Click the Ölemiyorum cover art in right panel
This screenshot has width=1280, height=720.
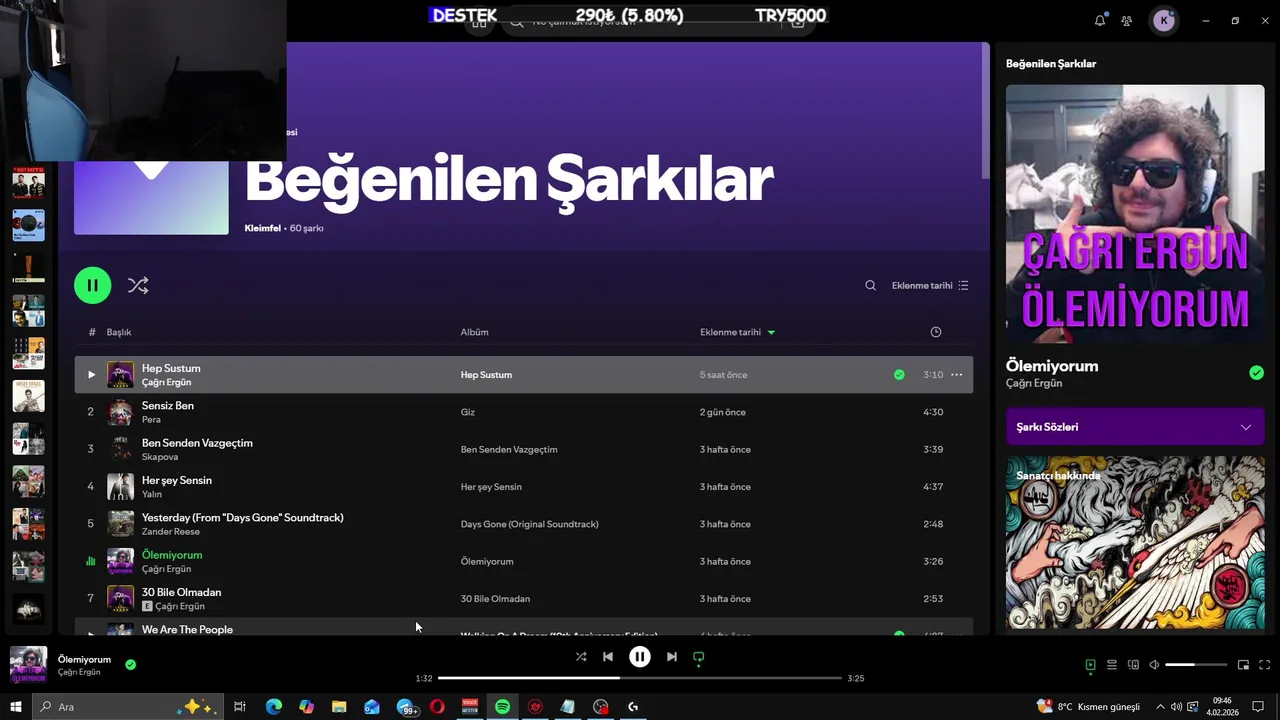click(x=1135, y=214)
